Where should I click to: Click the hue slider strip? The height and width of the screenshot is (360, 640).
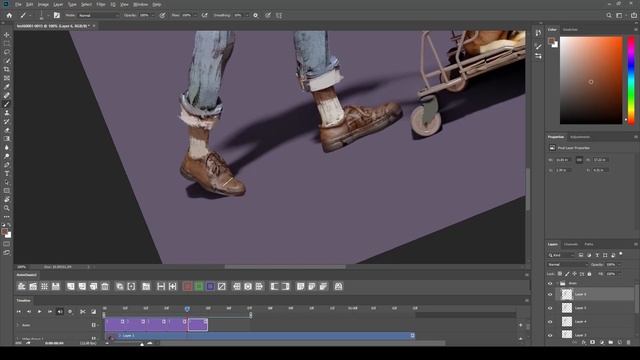[x=631, y=80]
